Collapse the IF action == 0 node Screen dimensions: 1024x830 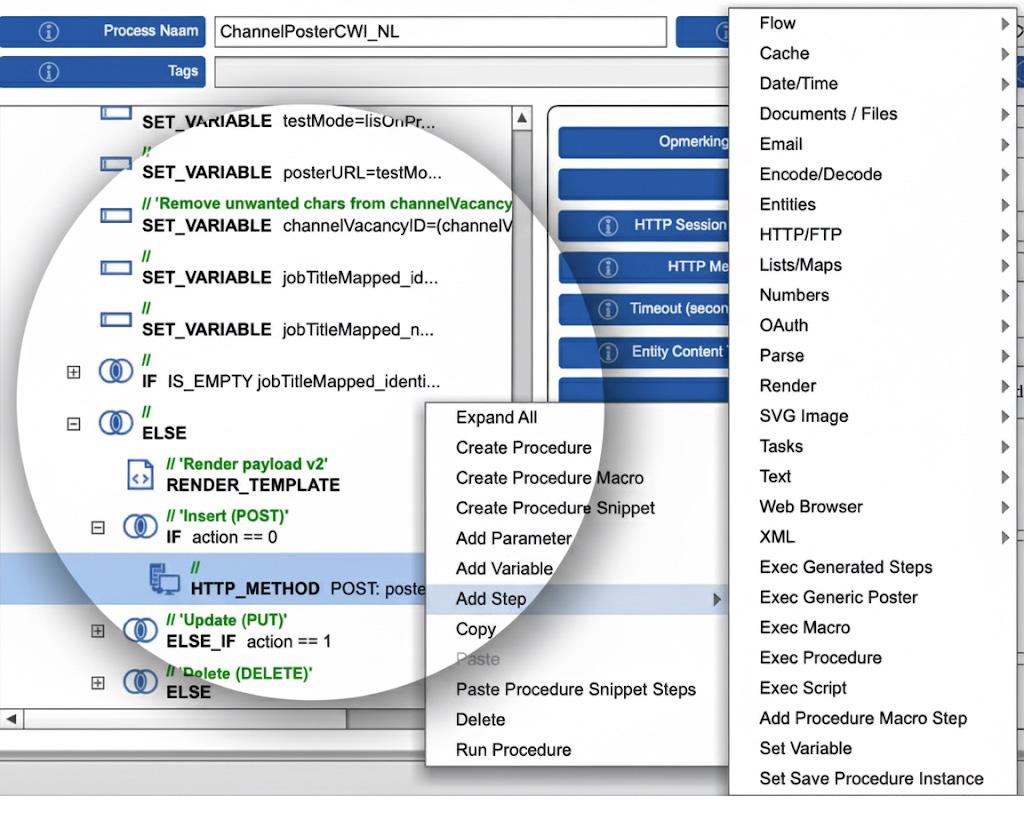point(98,527)
